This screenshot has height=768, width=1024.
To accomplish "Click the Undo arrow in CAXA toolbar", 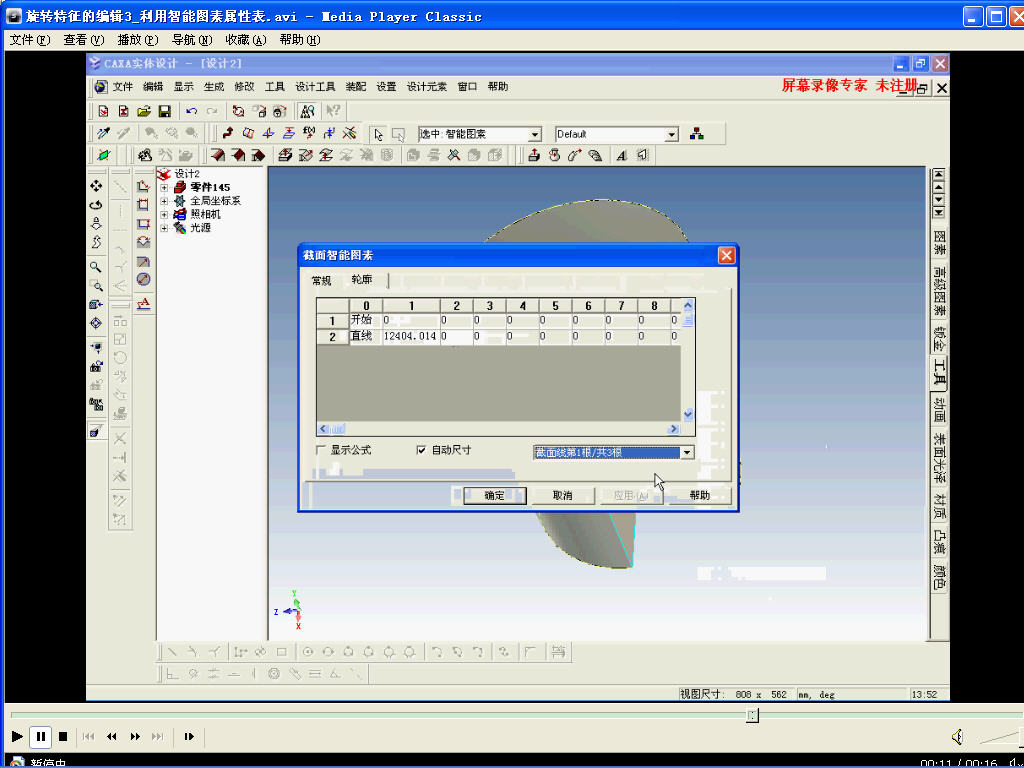I will [191, 110].
